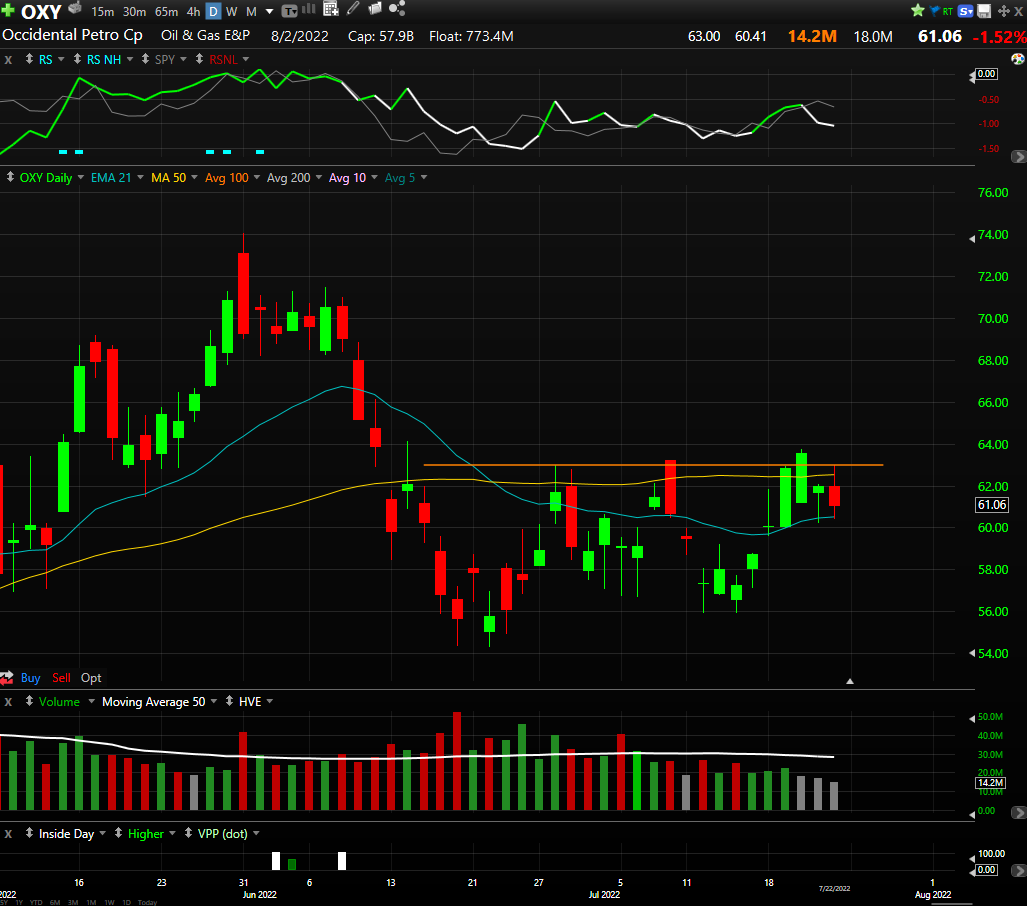Click the Opt options button
Viewport: 1027px width, 906px height.
91,678
